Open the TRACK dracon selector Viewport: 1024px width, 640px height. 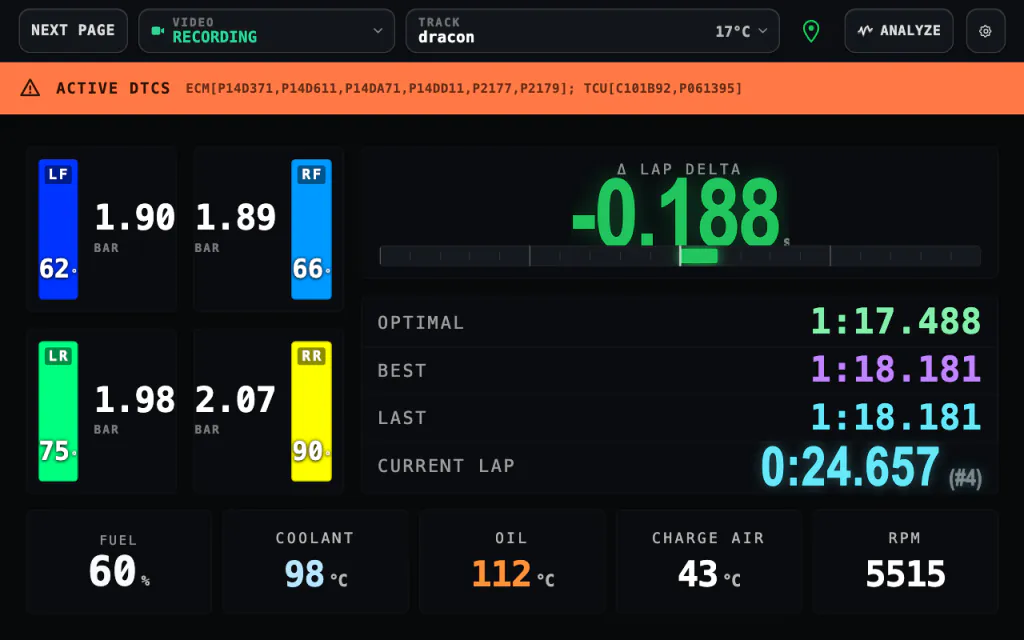click(592, 31)
